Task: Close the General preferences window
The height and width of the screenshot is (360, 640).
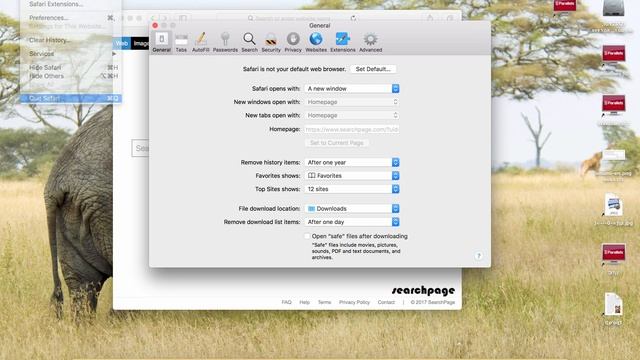Action: pyautogui.click(x=155, y=25)
